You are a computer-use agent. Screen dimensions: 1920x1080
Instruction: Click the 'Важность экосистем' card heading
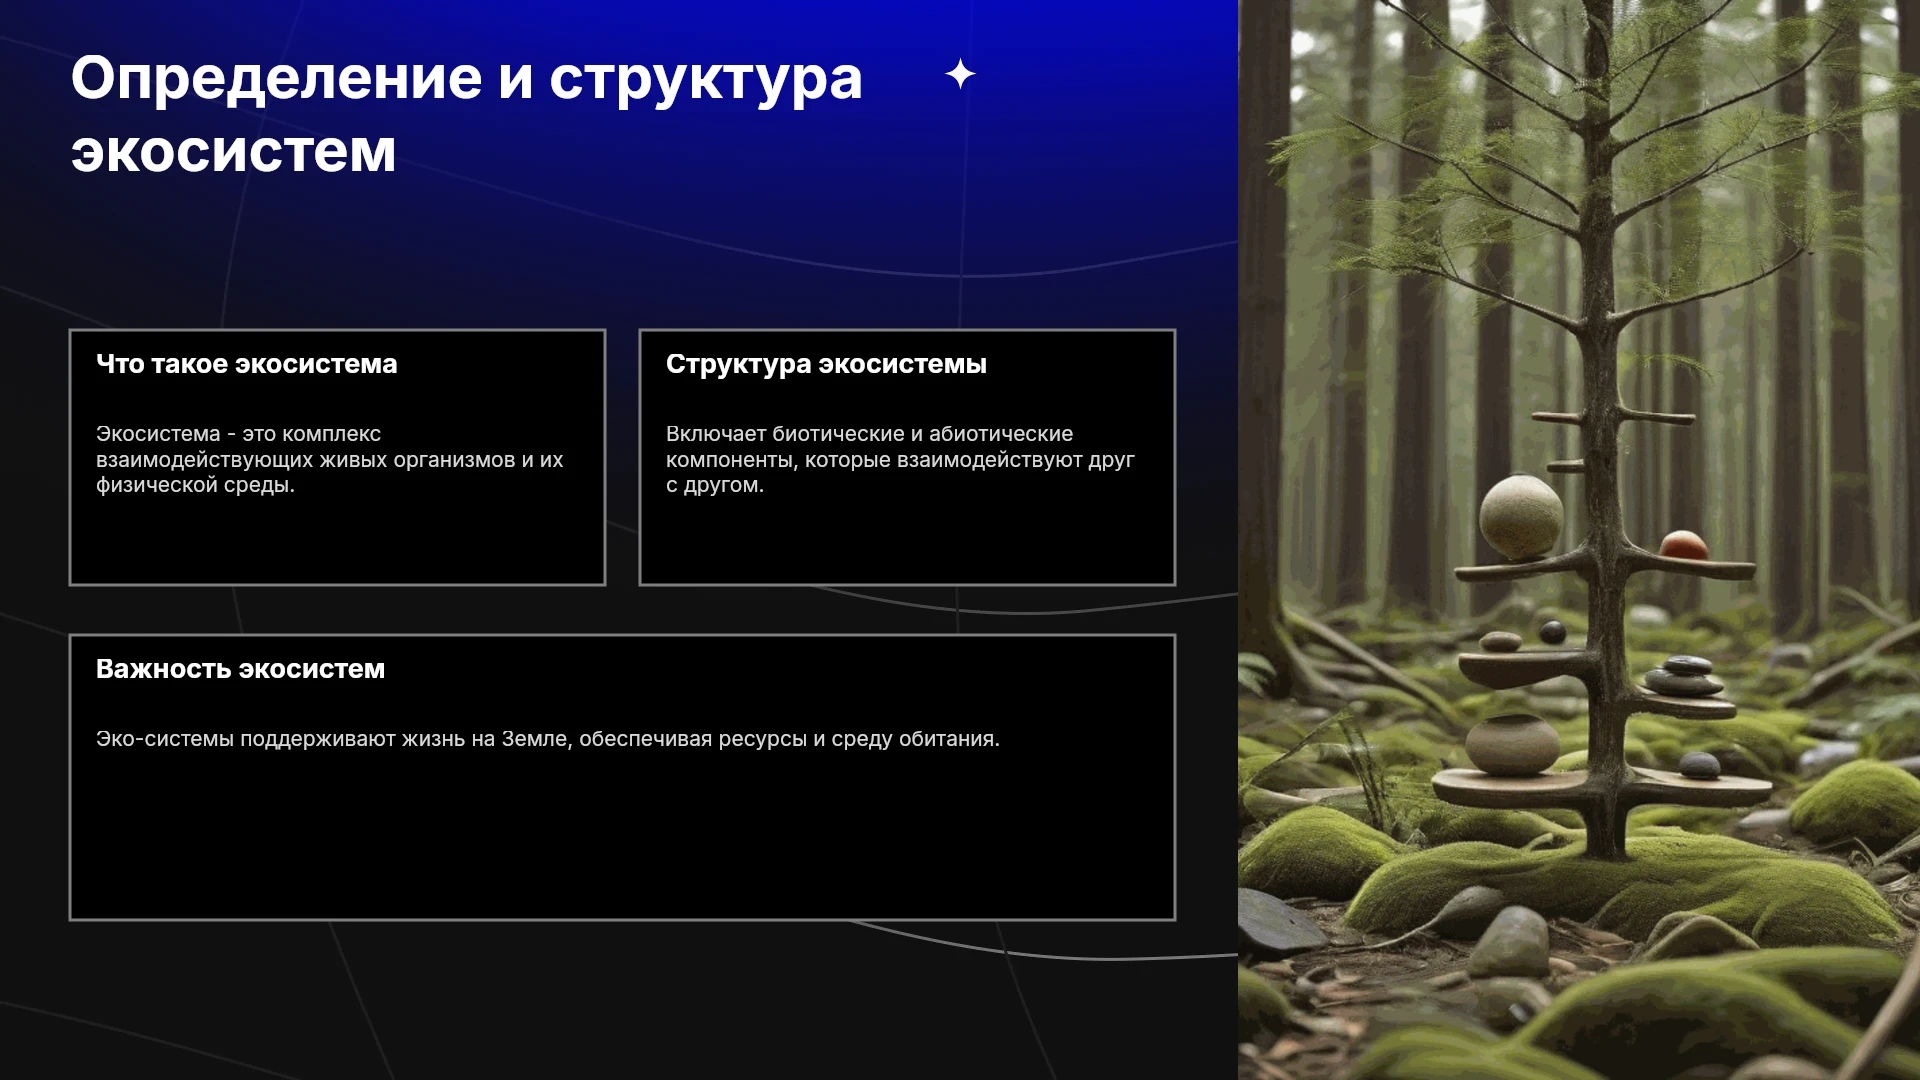[x=240, y=669]
